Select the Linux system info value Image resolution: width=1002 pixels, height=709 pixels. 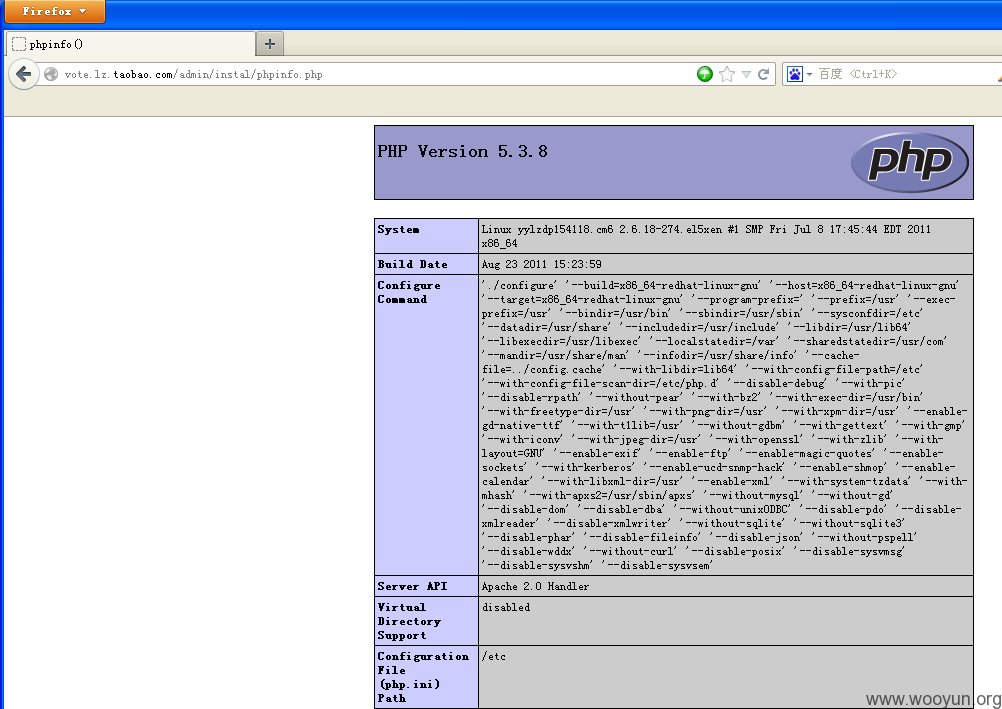pos(706,236)
